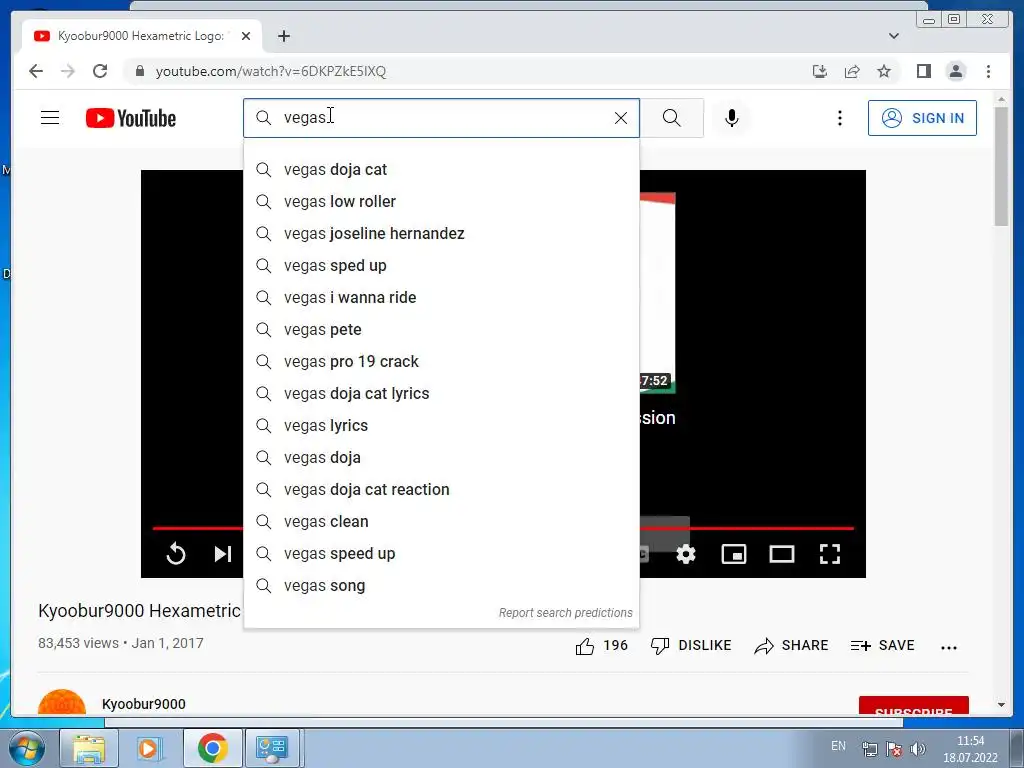
Task: Reload the page in Chrome
Action: (x=100, y=71)
